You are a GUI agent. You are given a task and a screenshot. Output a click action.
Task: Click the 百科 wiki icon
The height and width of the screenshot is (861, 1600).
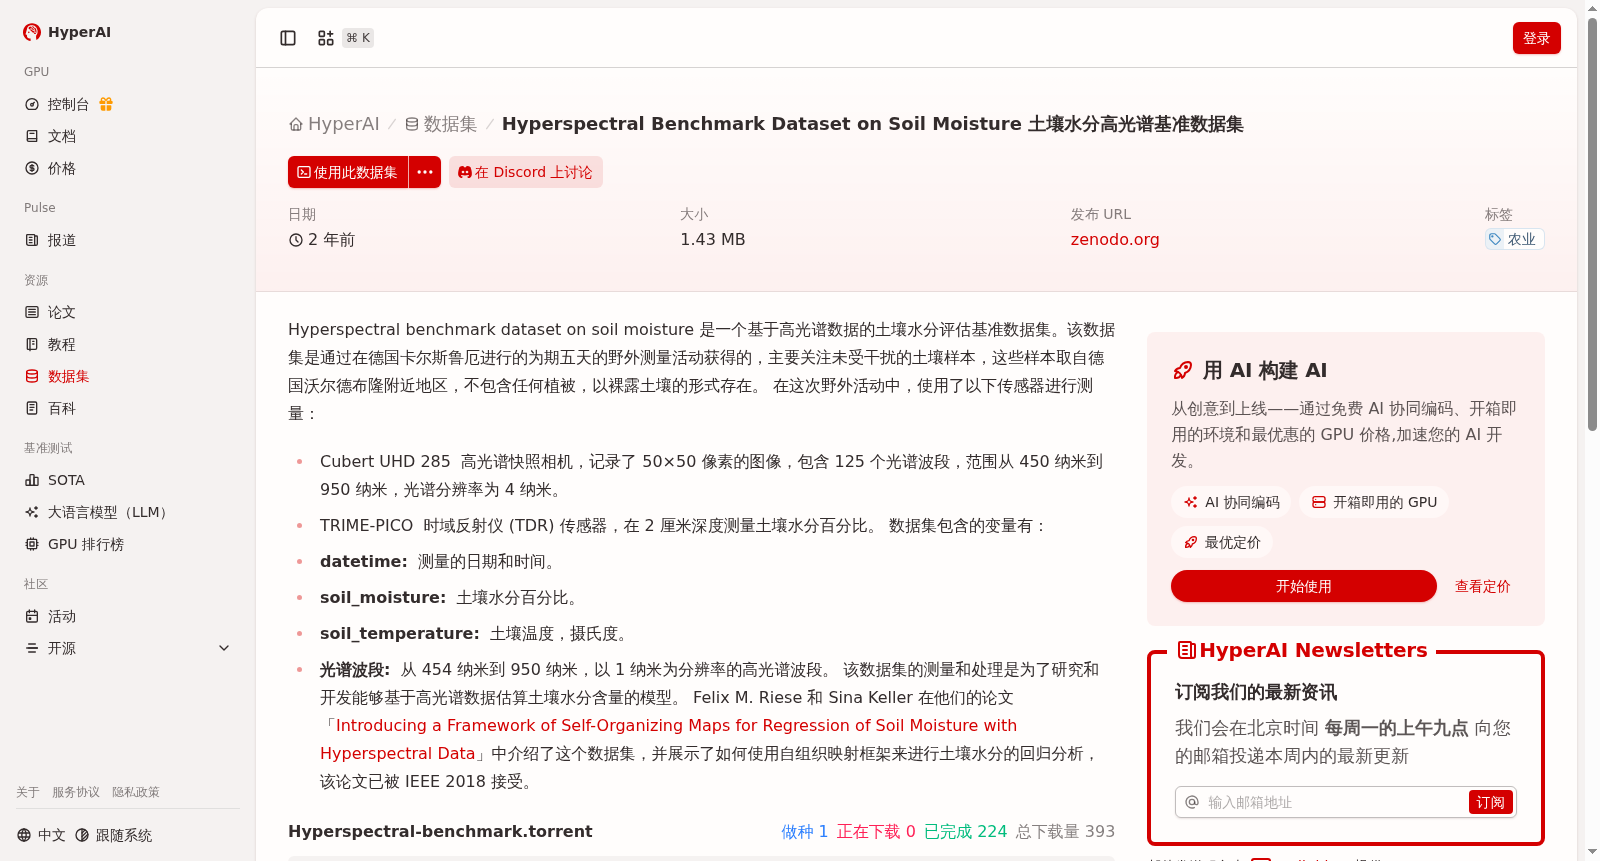click(32, 408)
